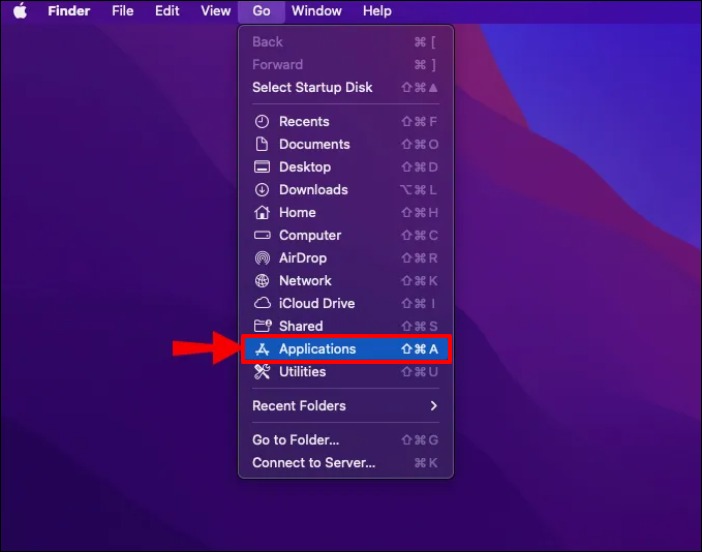This screenshot has height=552, width=702.
Task: Click the Applications A-shaped icon
Action: point(262,349)
